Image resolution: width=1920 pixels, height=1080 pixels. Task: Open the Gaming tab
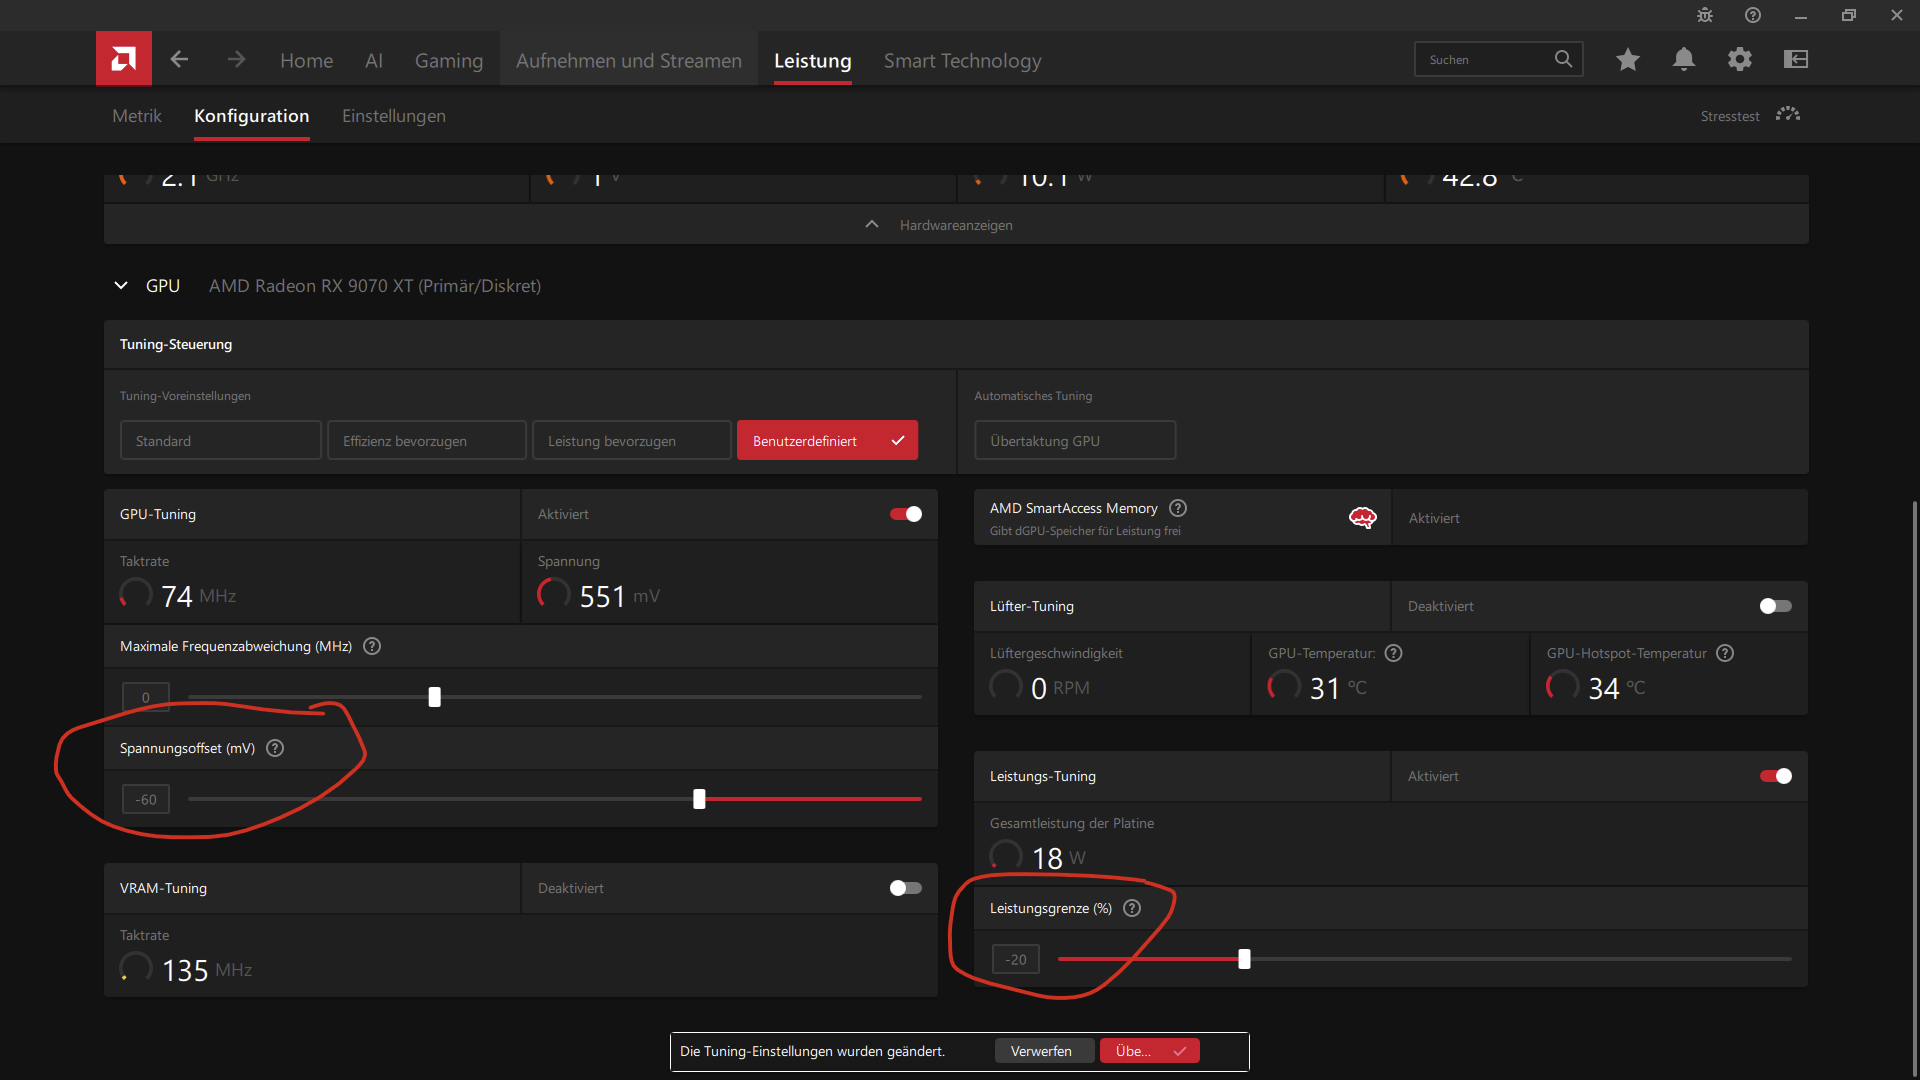click(448, 61)
